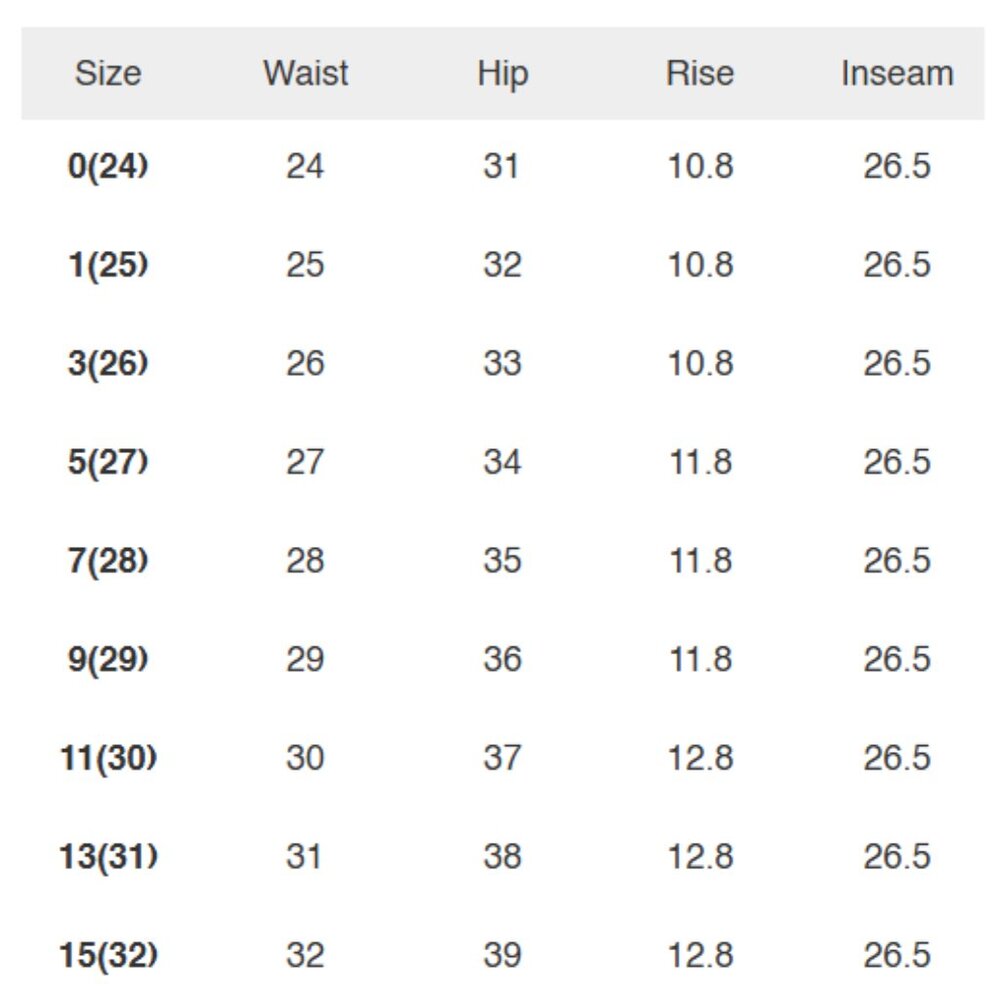Click inseam 26.5 for size 0(24)
Screen dimensions: 1000x1000
pyautogui.click(x=897, y=166)
